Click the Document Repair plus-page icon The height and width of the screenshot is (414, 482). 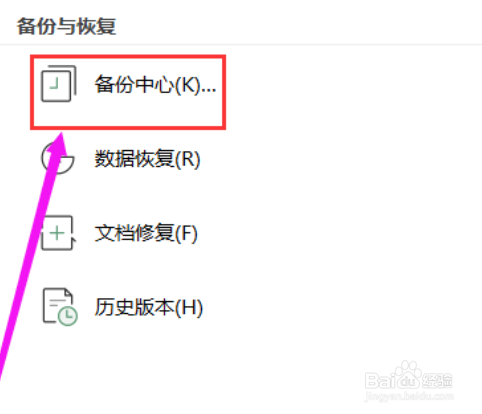(58, 233)
